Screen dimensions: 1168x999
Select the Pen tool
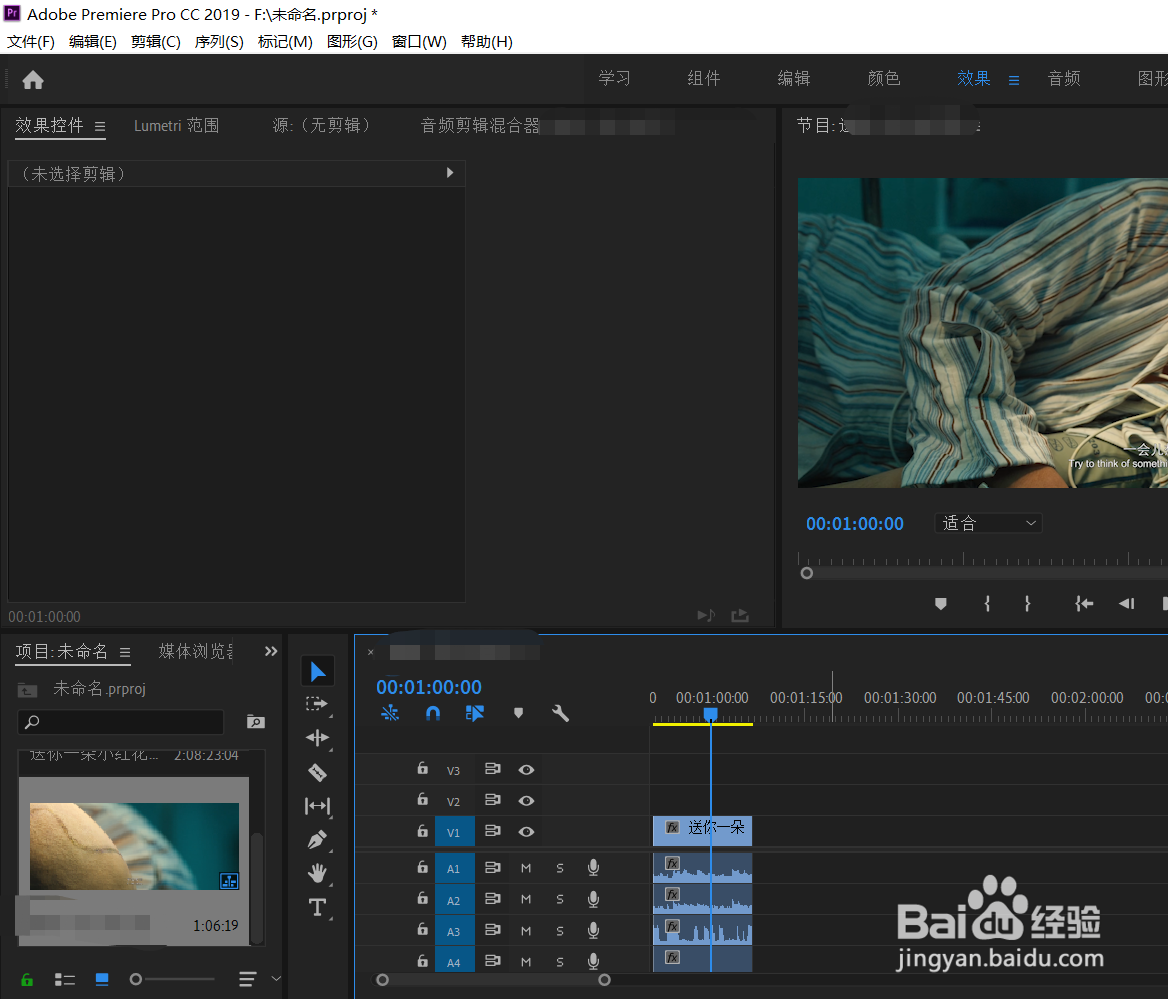click(x=317, y=840)
